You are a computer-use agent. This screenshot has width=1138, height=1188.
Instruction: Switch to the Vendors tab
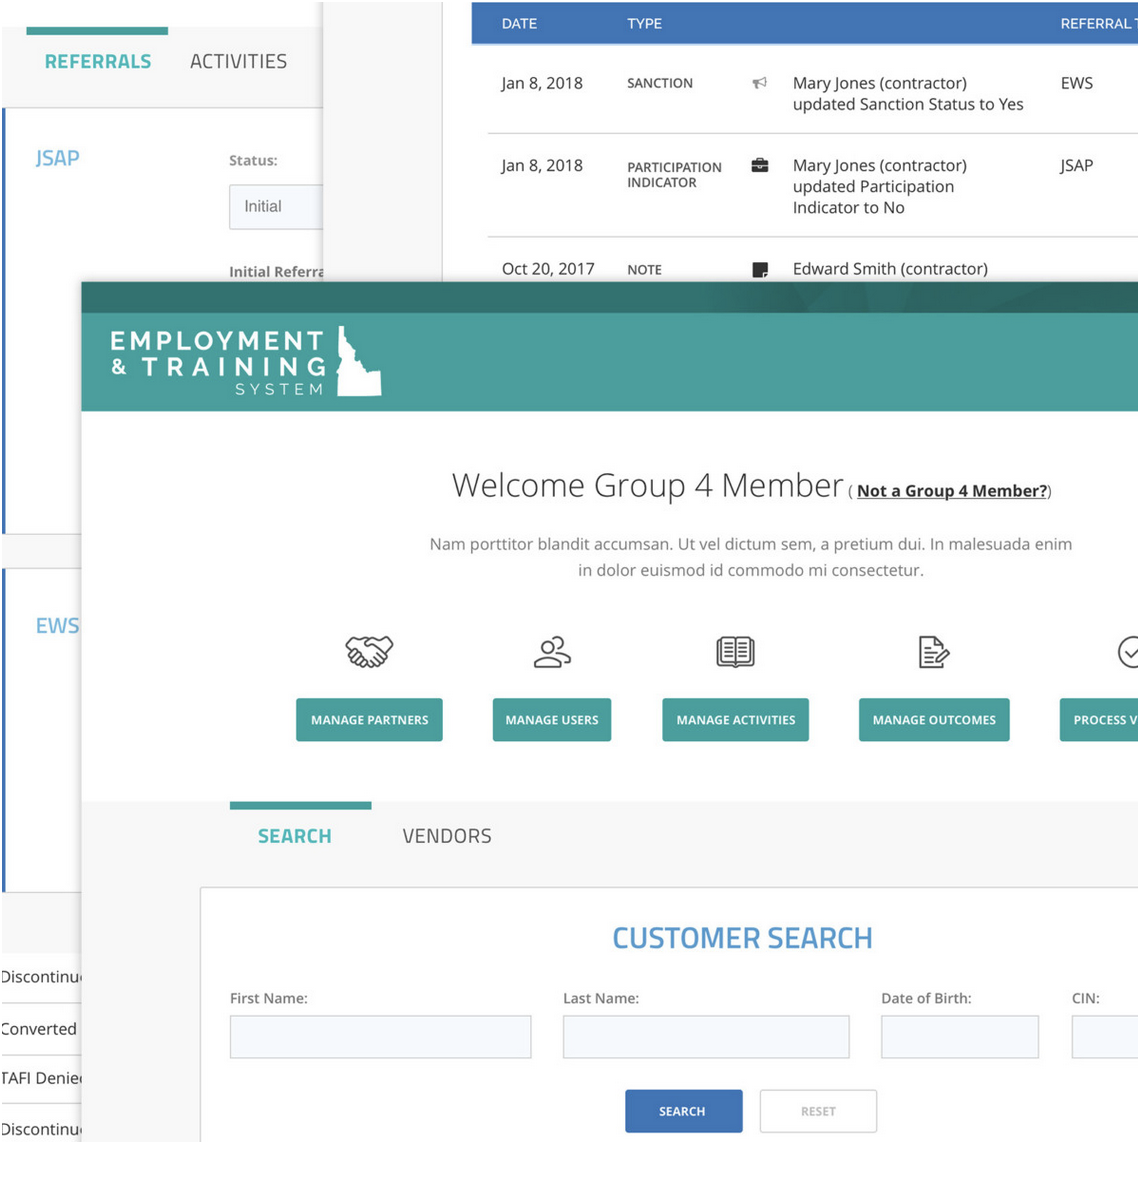click(x=447, y=836)
